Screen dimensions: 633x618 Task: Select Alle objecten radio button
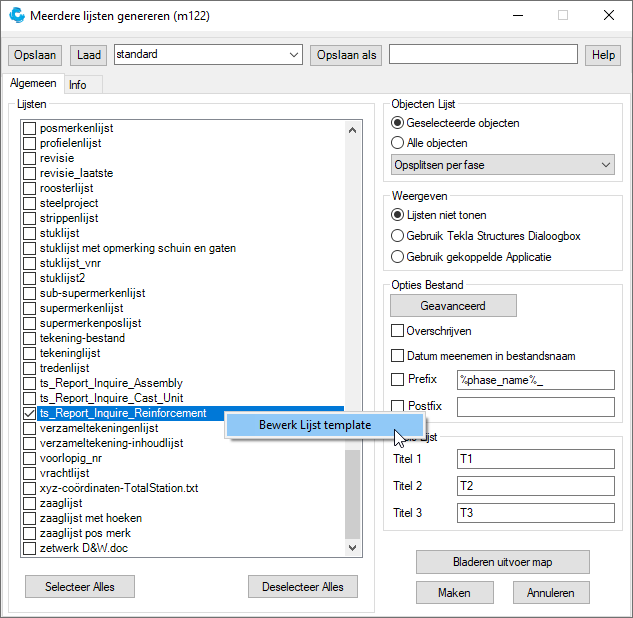click(397, 142)
